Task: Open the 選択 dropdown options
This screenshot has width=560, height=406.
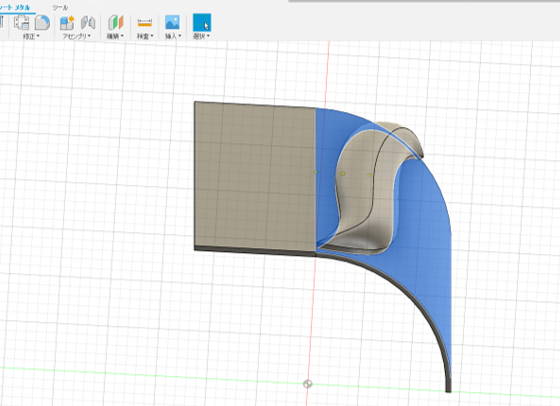Action: [201, 36]
